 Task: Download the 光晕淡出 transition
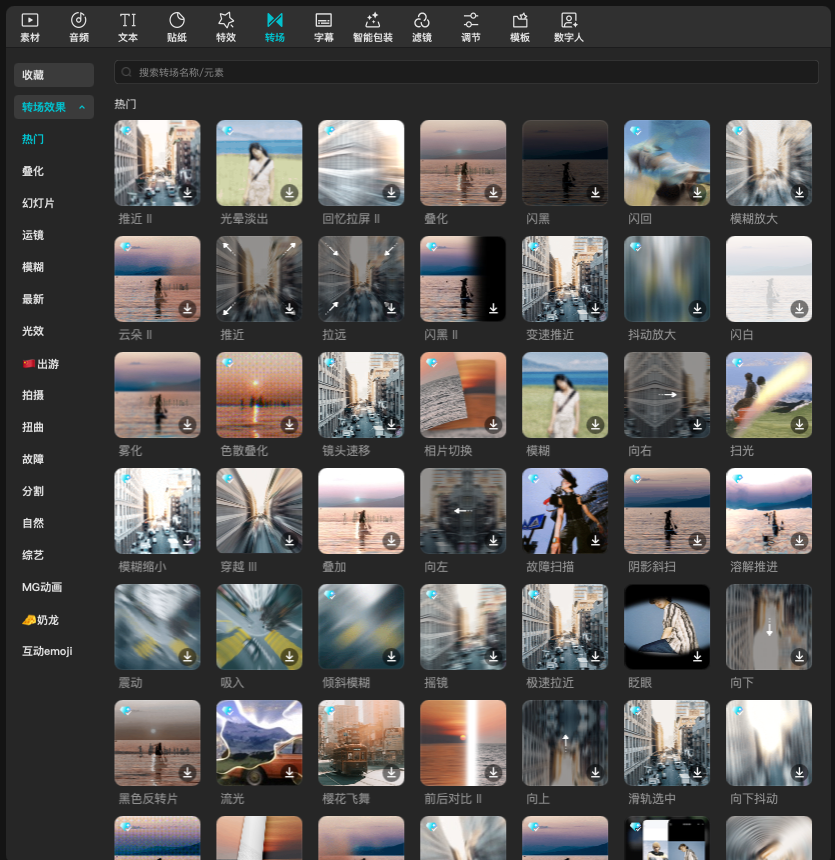pyautogui.click(x=290, y=193)
